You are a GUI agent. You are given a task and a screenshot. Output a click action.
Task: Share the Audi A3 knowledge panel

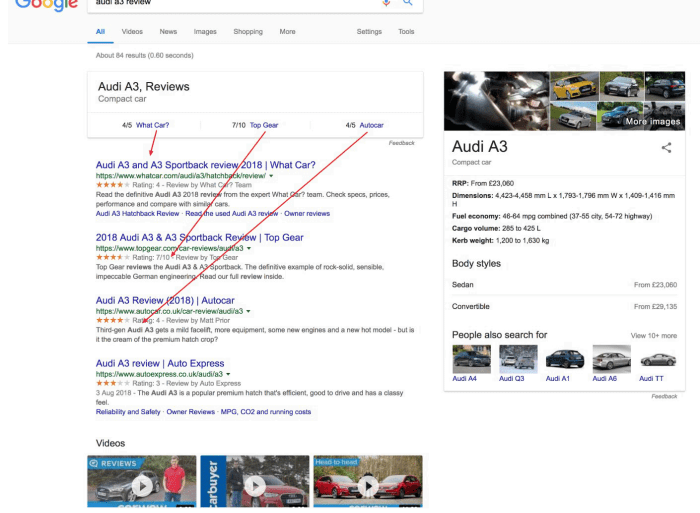[x=666, y=147]
